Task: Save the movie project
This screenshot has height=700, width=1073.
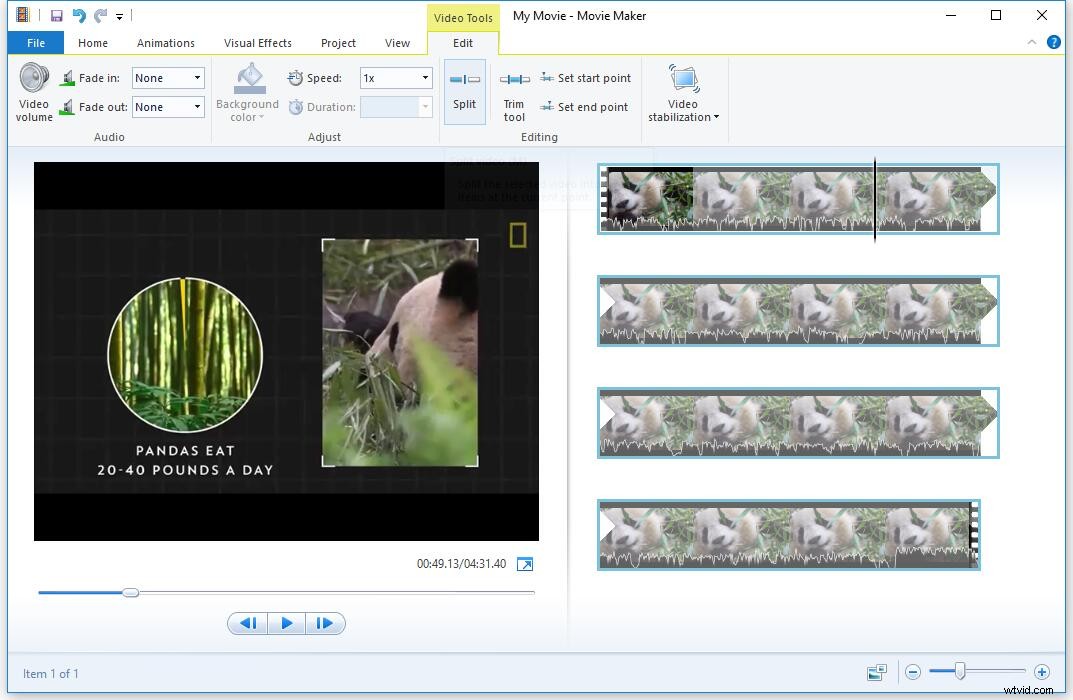Action: pos(55,15)
